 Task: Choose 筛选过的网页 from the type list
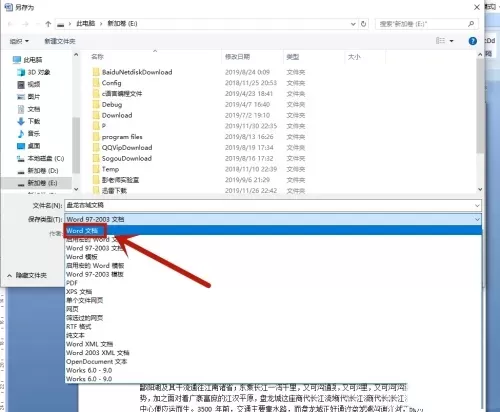84,318
